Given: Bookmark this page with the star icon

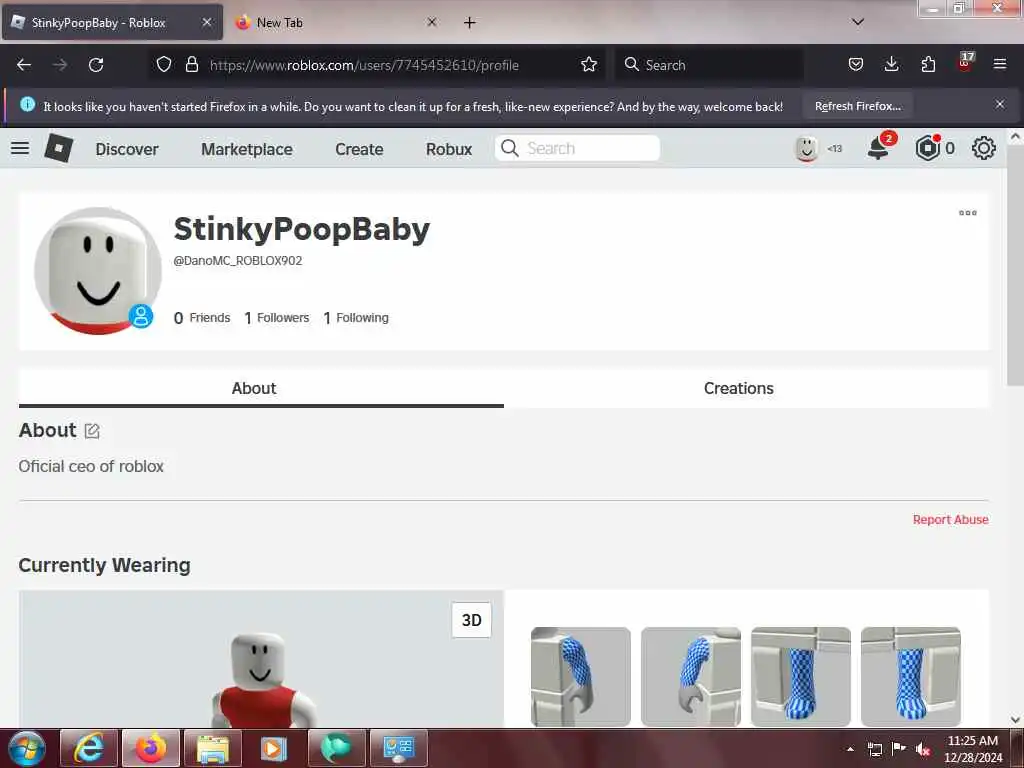Looking at the screenshot, I should click(588, 65).
